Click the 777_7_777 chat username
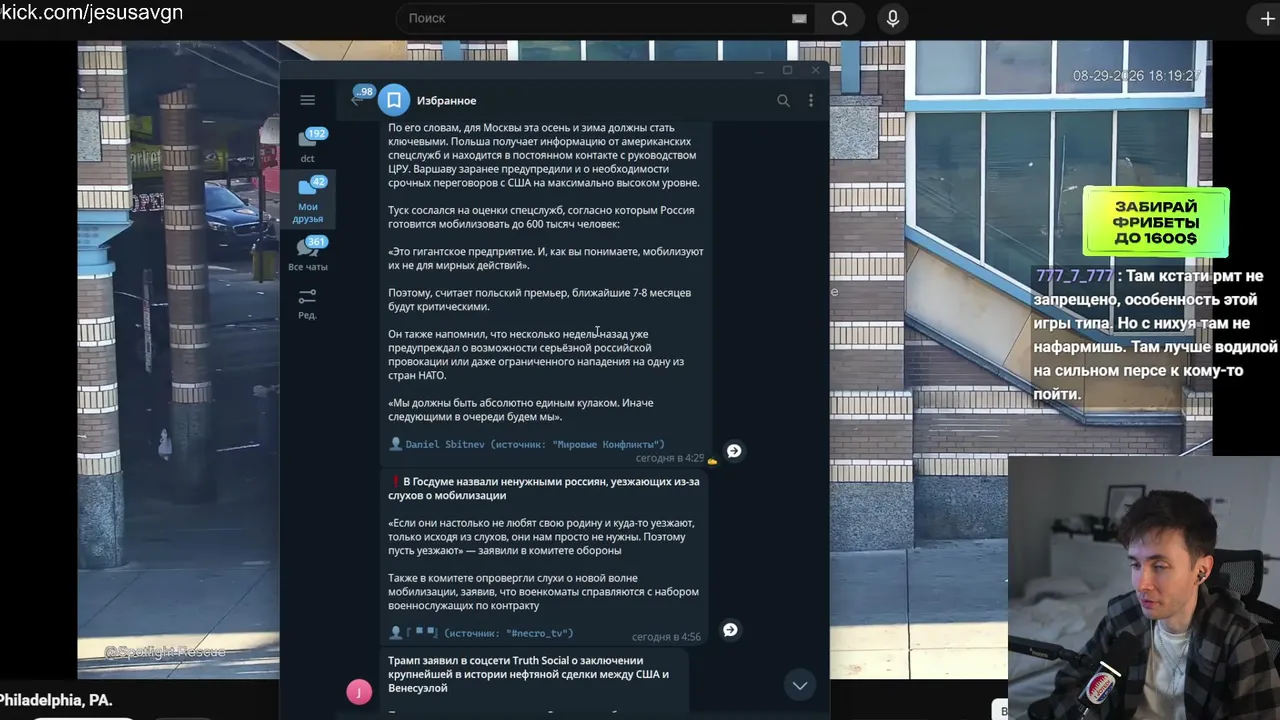Screen dimensions: 1280x720 click(1074, 276)
